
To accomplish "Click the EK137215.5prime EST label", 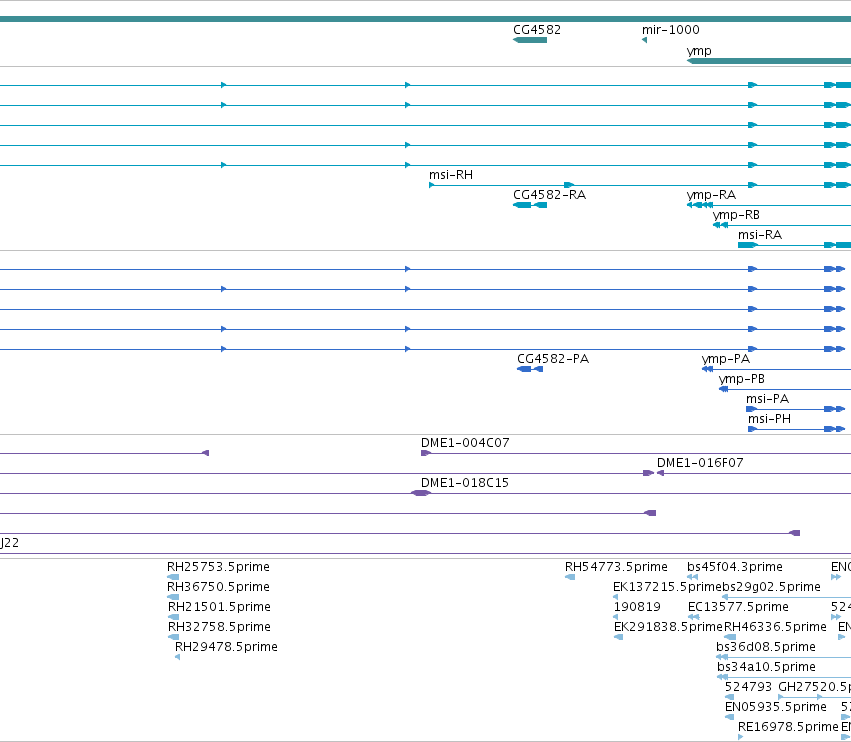I will pyautogui.click(x=667, y=587).
